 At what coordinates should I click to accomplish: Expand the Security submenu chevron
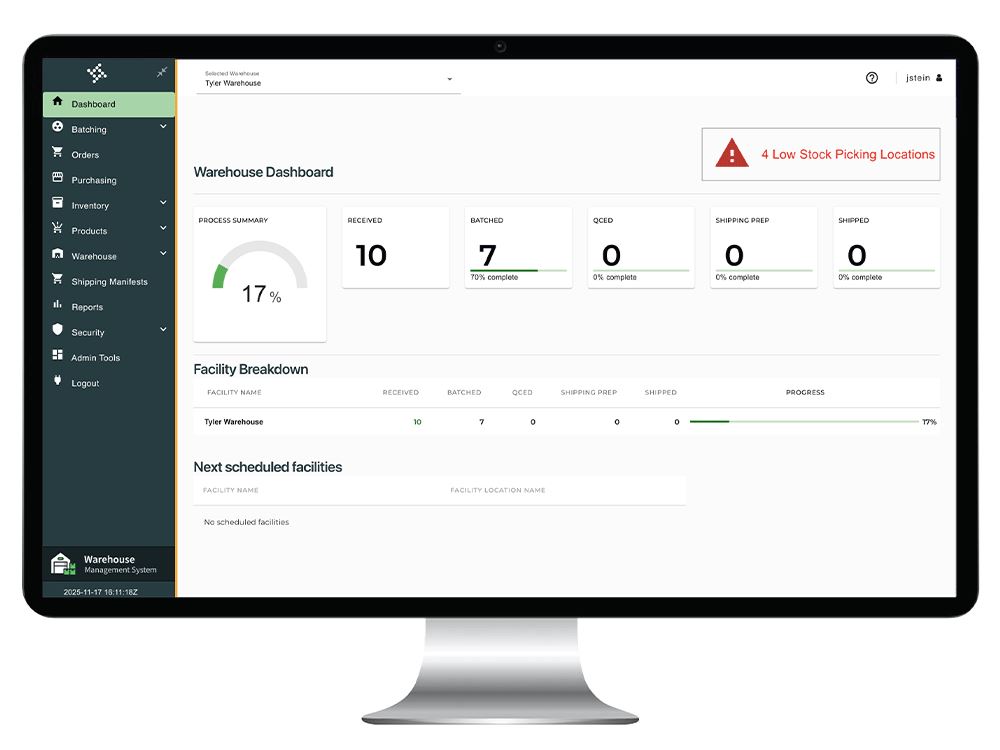163,330
